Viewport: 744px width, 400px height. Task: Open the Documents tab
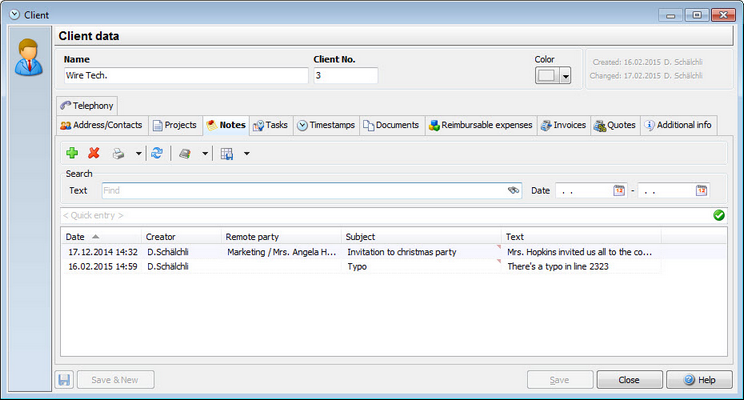coord(391,125)
